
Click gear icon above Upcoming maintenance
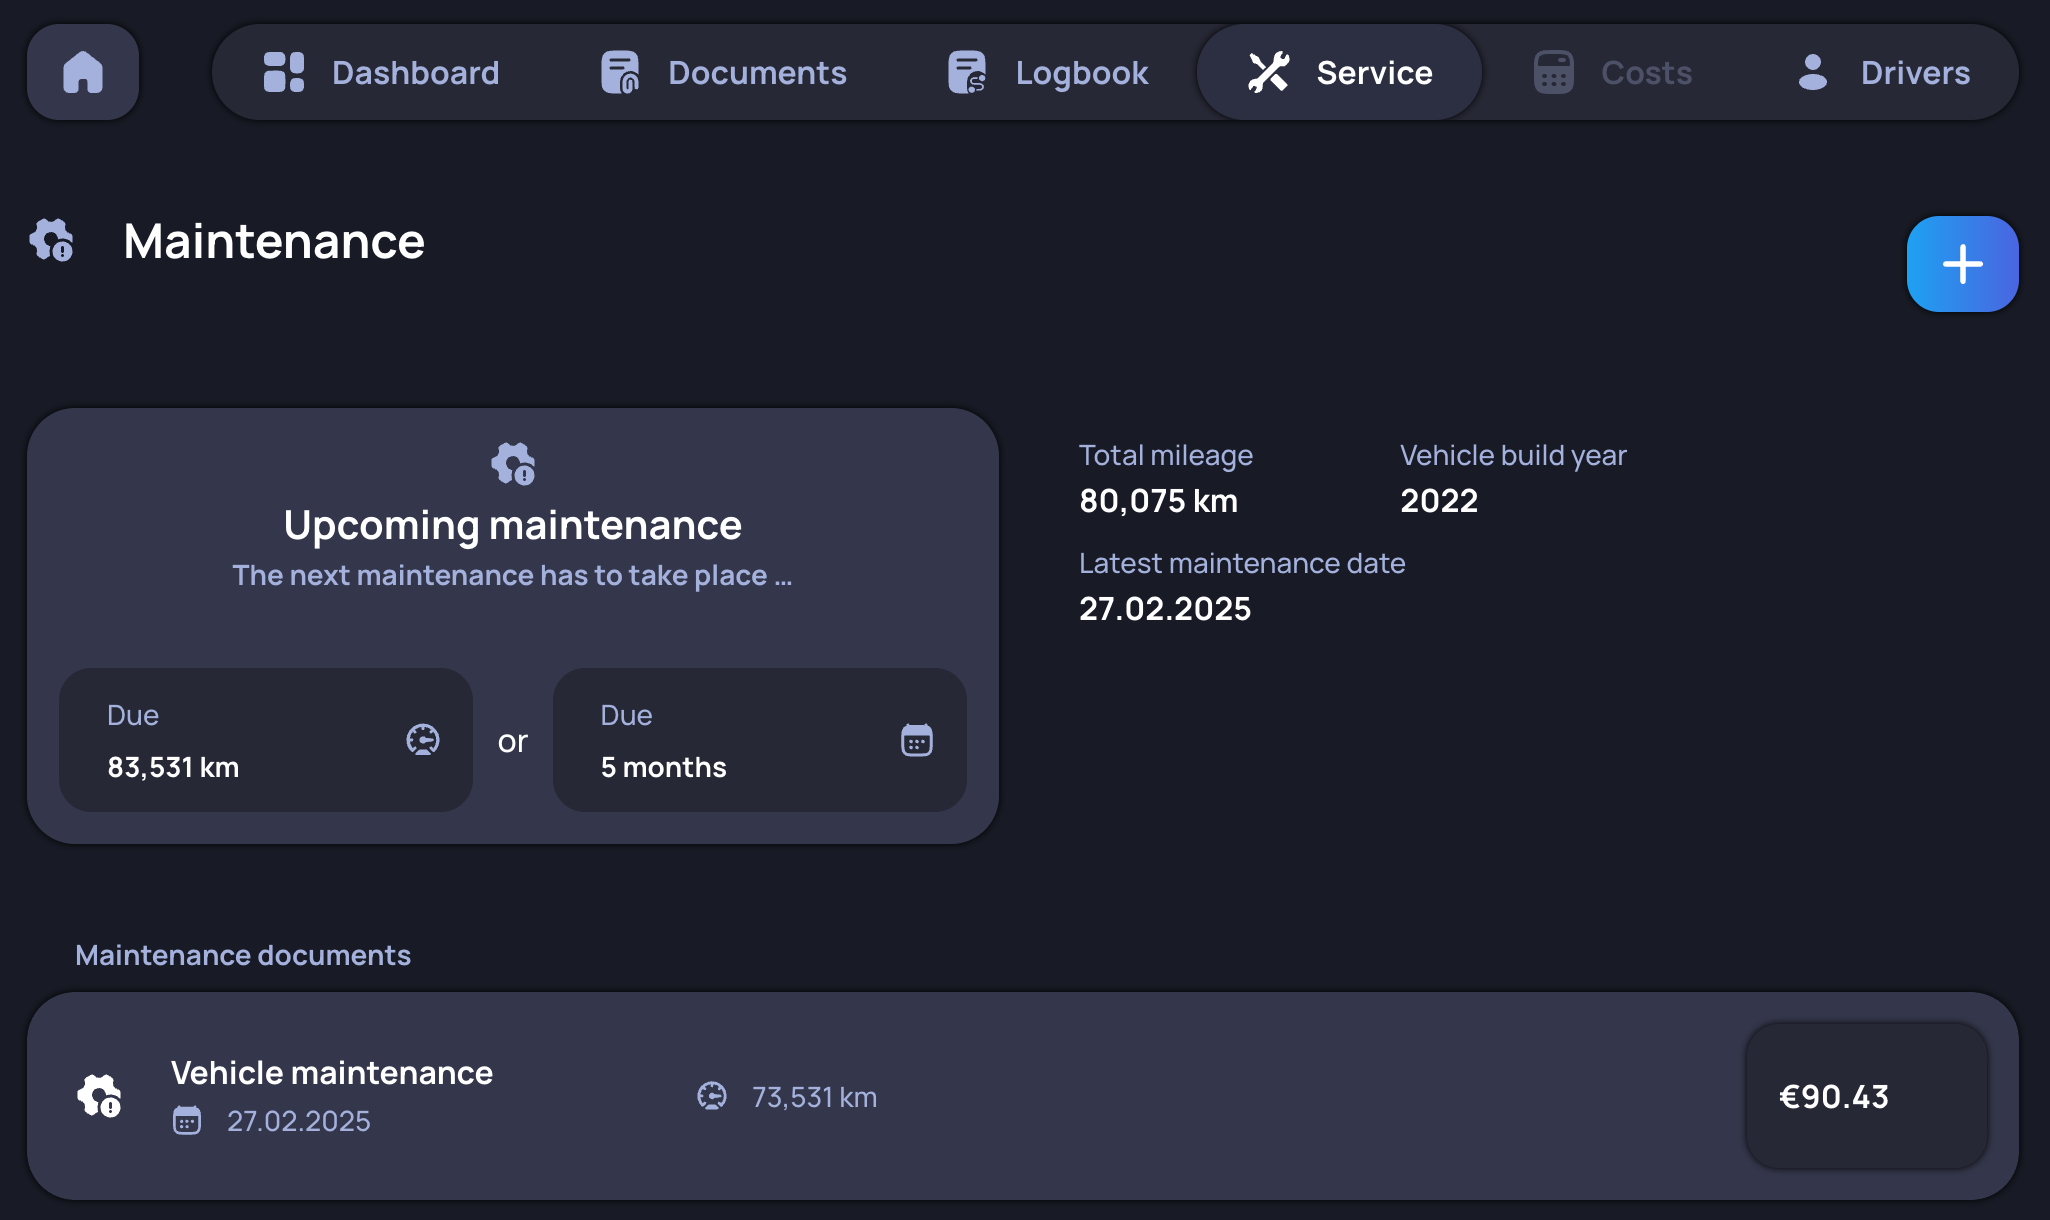coord(513,463)
